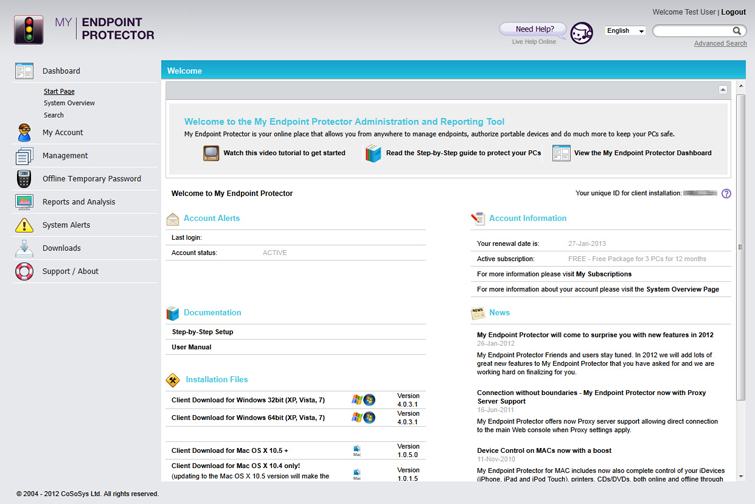Screen dimensions: 755x504
Task: Click the Account Alerts envelope icon
Action: [173, 219]
